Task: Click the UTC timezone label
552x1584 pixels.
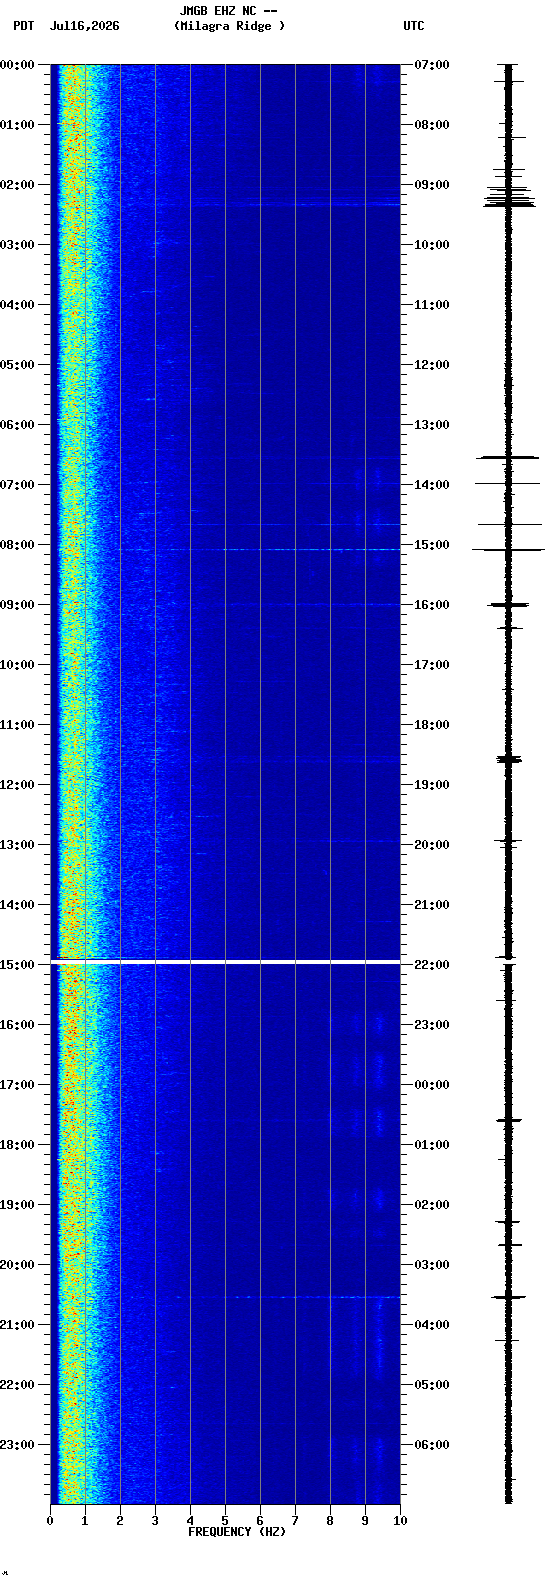Action: 414,26
